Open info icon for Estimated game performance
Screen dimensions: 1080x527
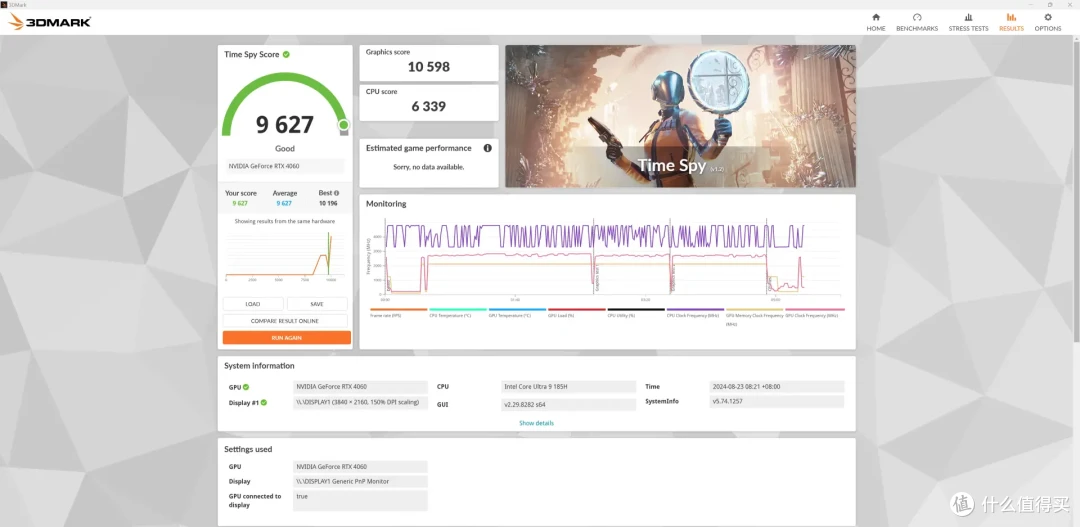tap(488, 148)
